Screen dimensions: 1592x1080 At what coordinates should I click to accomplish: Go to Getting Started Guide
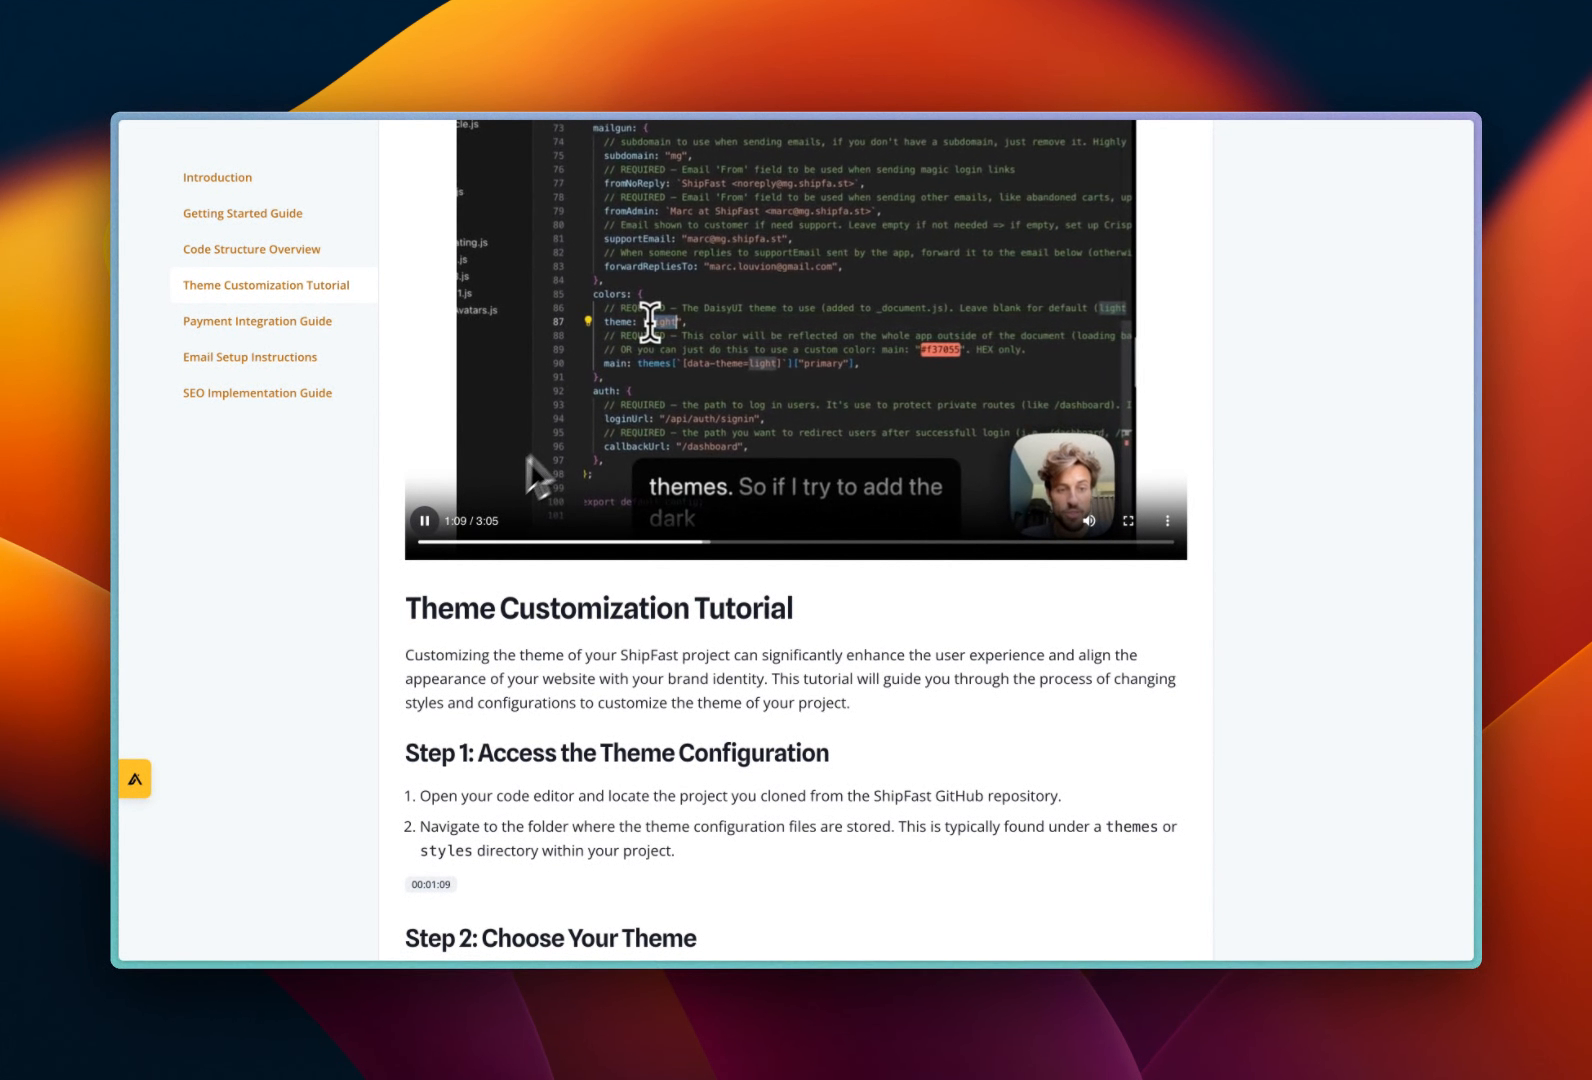pos(242,214)
